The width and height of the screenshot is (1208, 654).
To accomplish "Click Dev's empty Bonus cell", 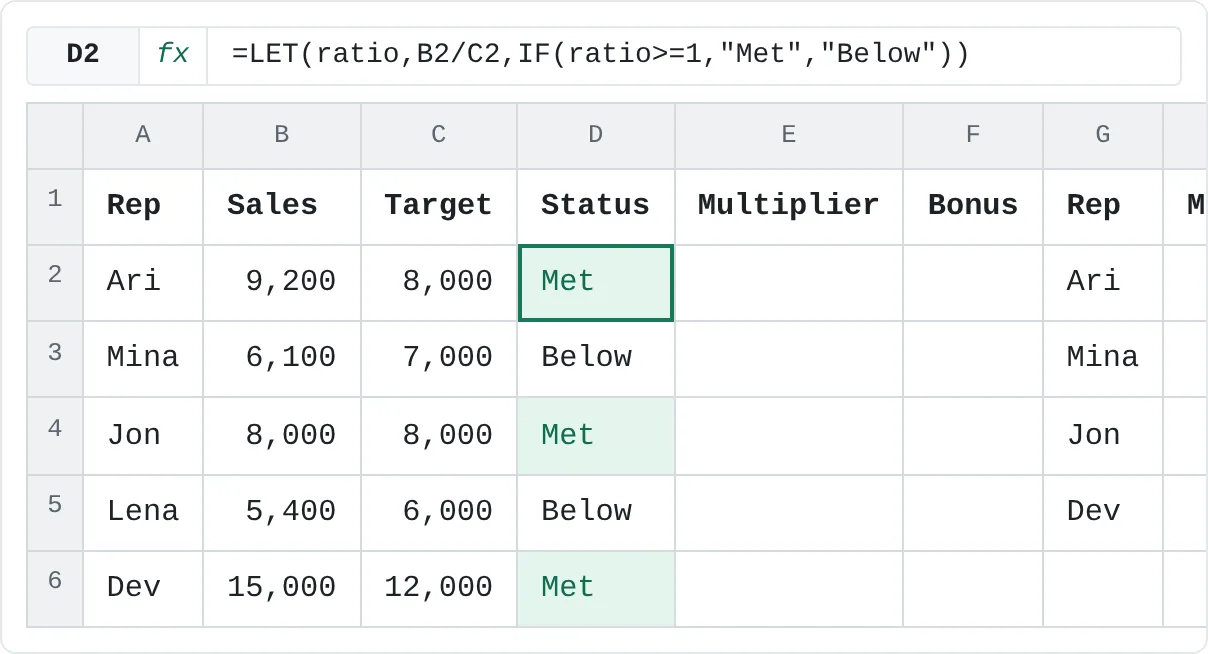I will point(973,589).
